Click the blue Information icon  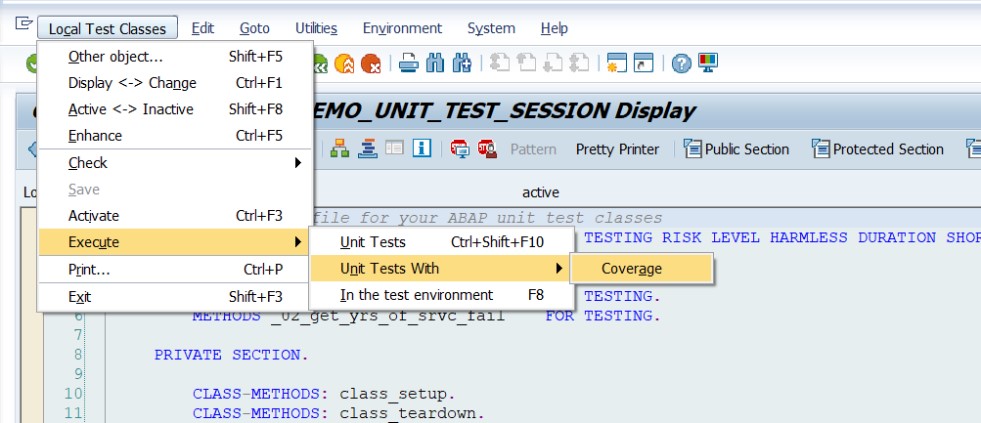422,148
